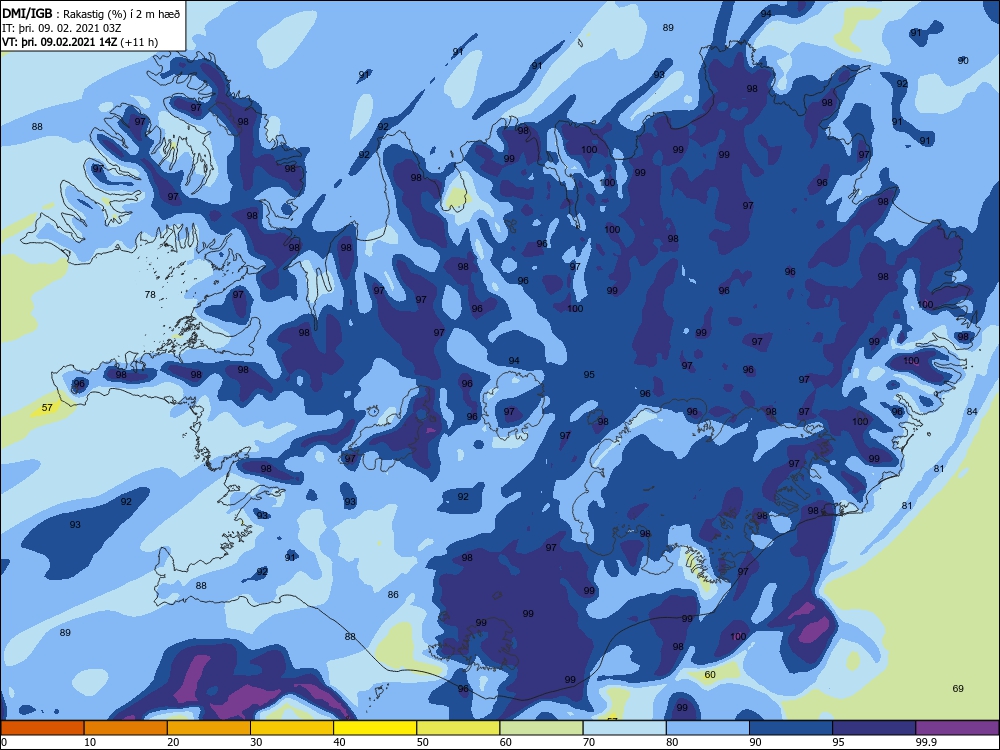Click the 'DMI/IGB : Rakastig (%) í 2 m hæð' title
Screen dimensions: 1000x750
click(91, 14)
